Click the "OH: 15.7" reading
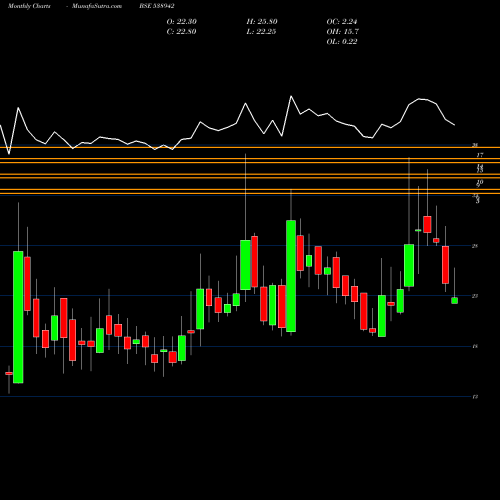Viewport: 500px width, 500px height. coord(342,32)
